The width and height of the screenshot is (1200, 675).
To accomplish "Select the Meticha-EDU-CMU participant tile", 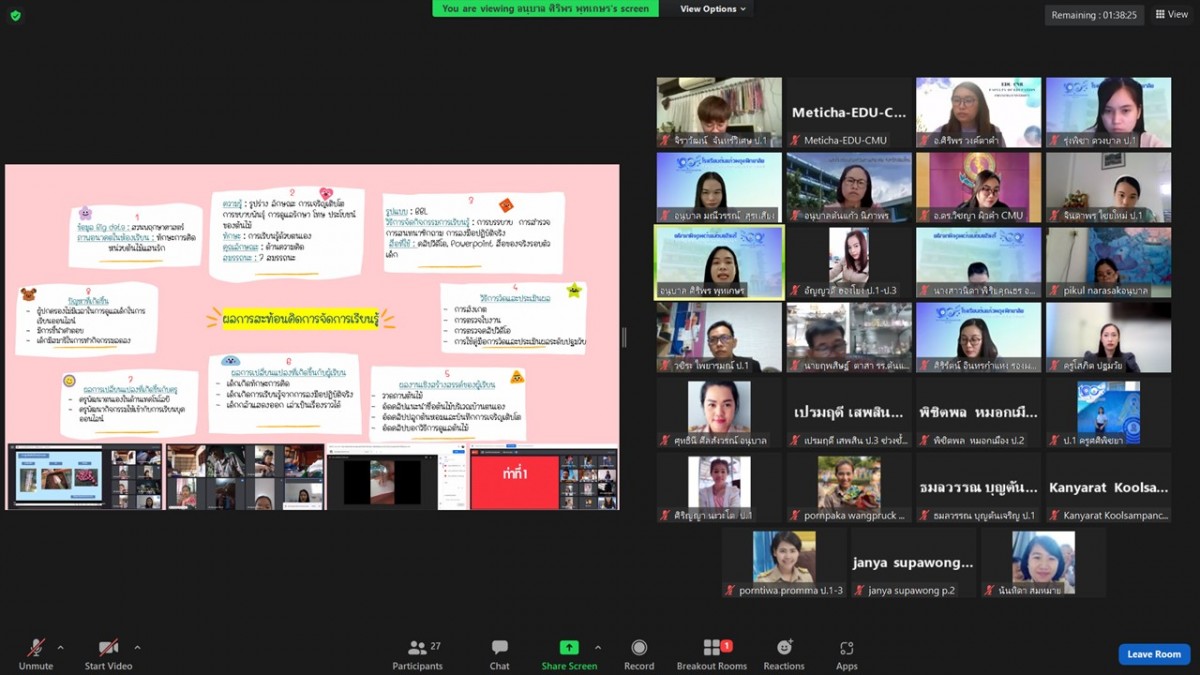I will (x=849, y=113).
